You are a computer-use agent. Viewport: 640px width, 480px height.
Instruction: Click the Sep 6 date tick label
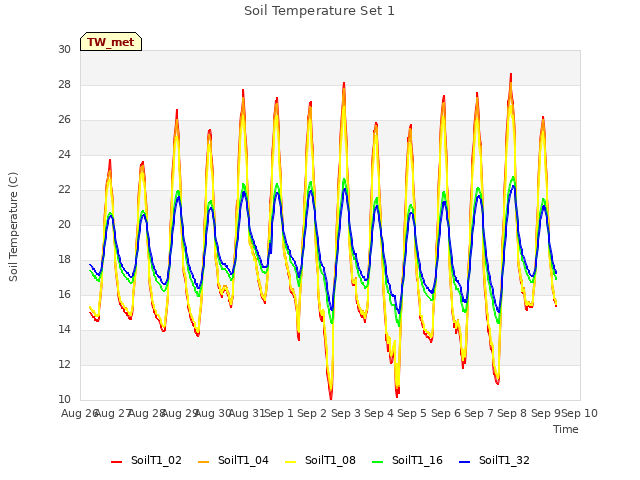tap(446, 413)
